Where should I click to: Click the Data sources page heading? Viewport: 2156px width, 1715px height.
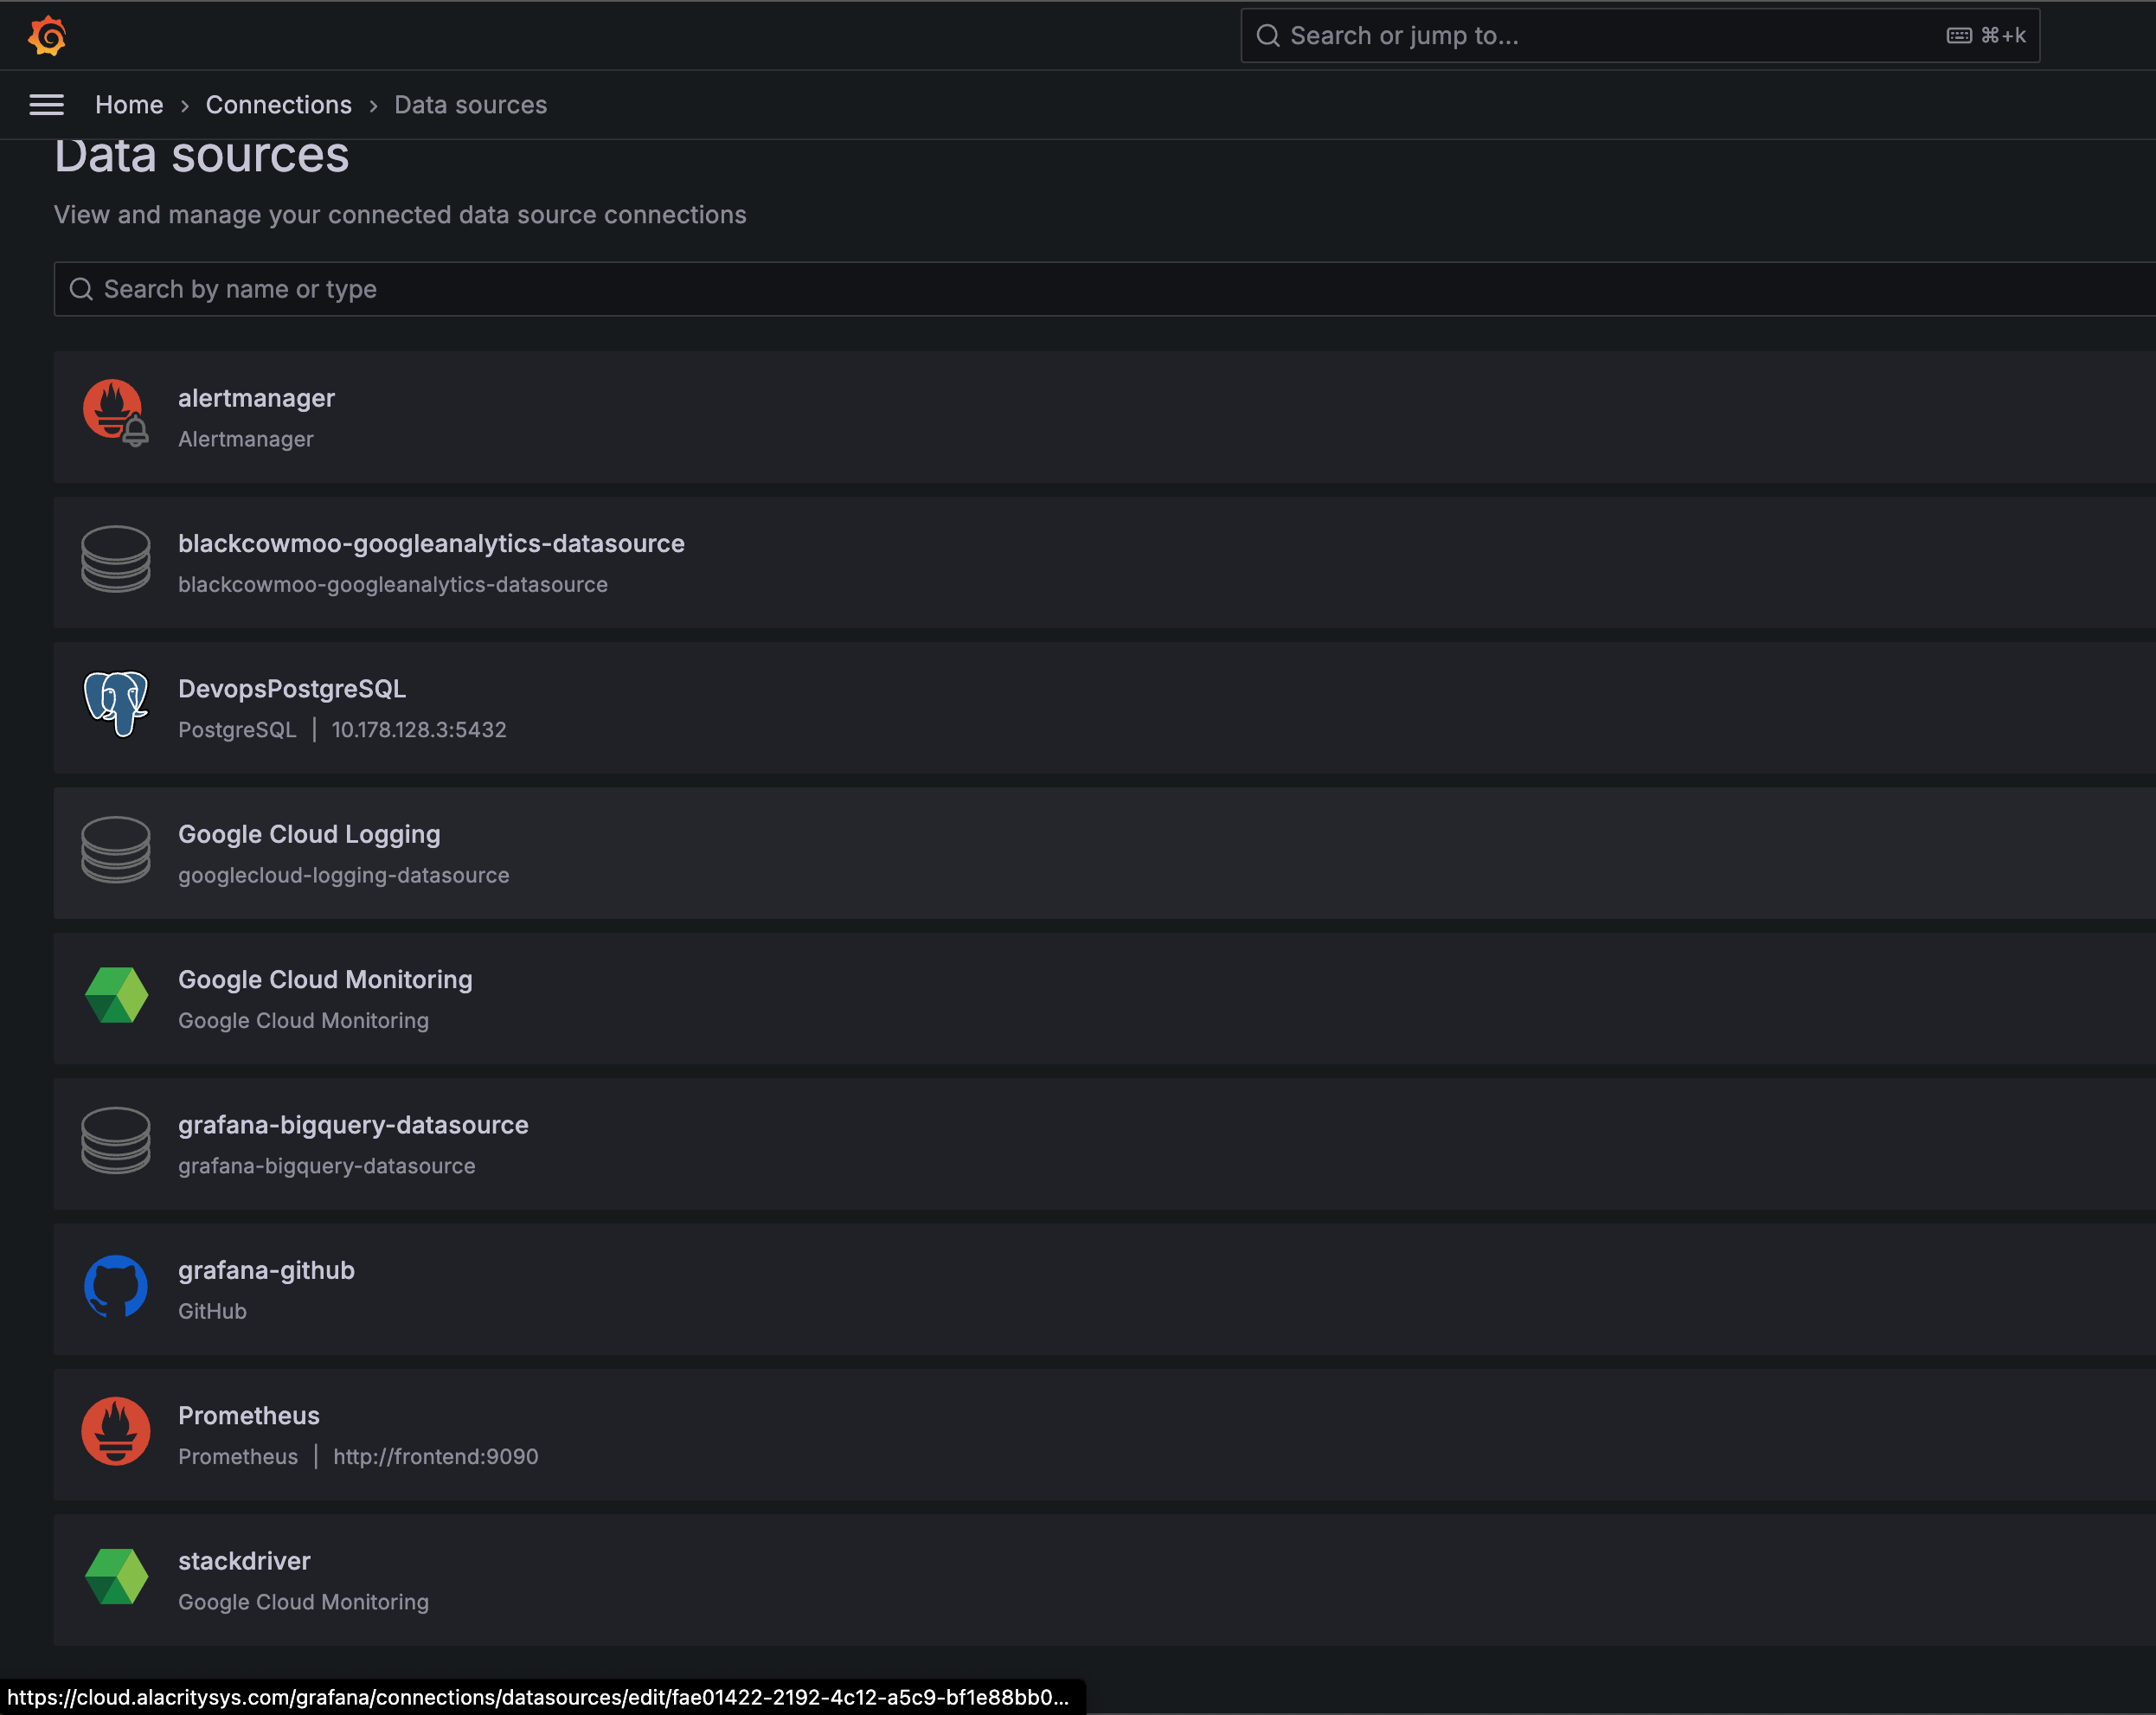202,155
